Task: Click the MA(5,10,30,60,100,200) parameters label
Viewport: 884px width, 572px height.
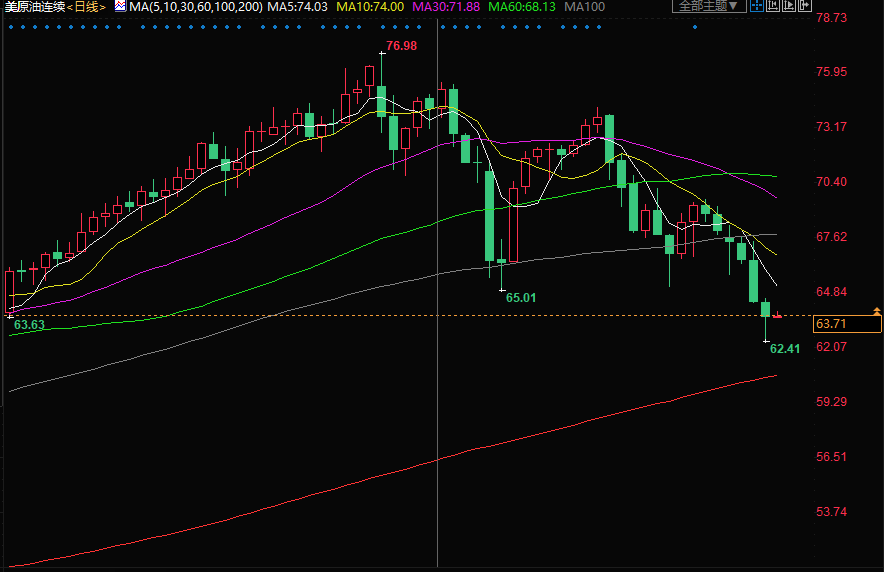Action: click(x=195, y=7)
